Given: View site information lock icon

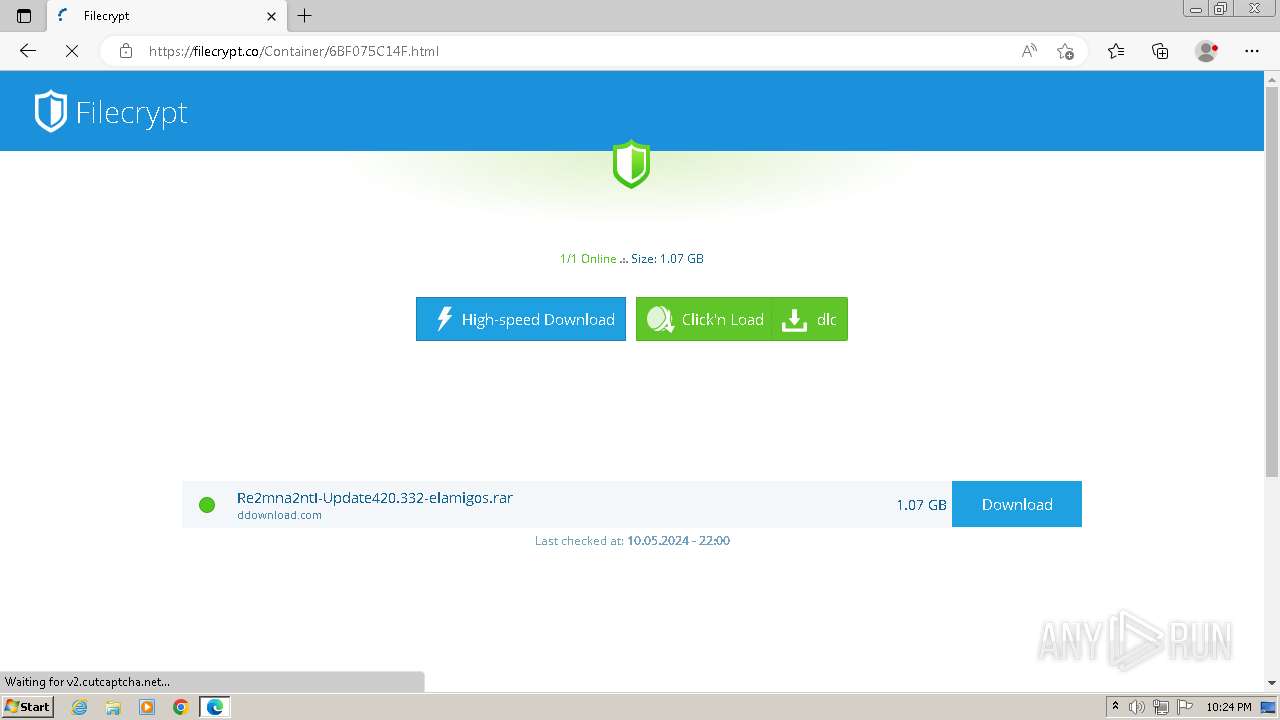Looking at the screenshot, I should tap(126, 51).
